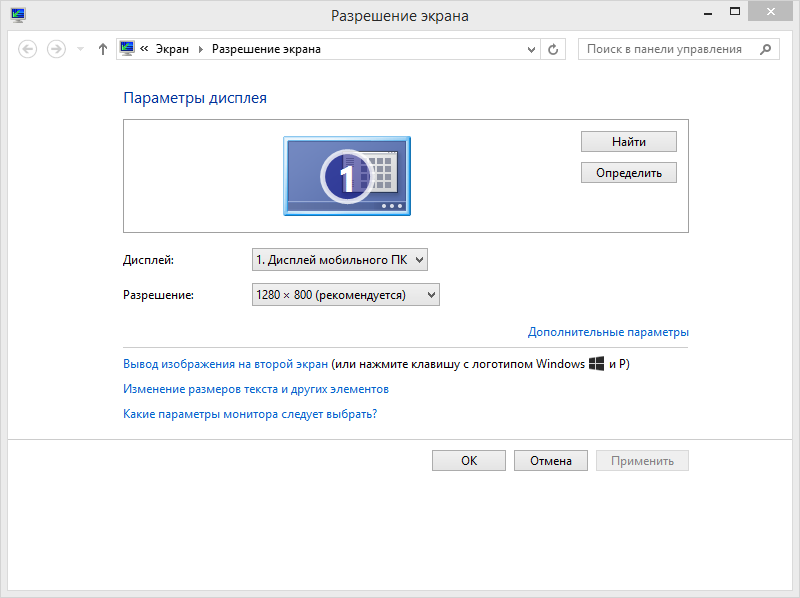Go up one level with up arrow
Viewport: 800px width, 598px height.
pyautogui.click(x=103, y=49)
